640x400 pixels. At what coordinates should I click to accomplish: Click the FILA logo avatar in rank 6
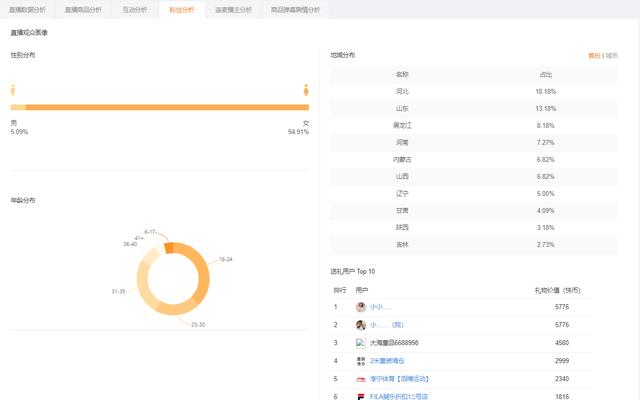tap(361, 396)
